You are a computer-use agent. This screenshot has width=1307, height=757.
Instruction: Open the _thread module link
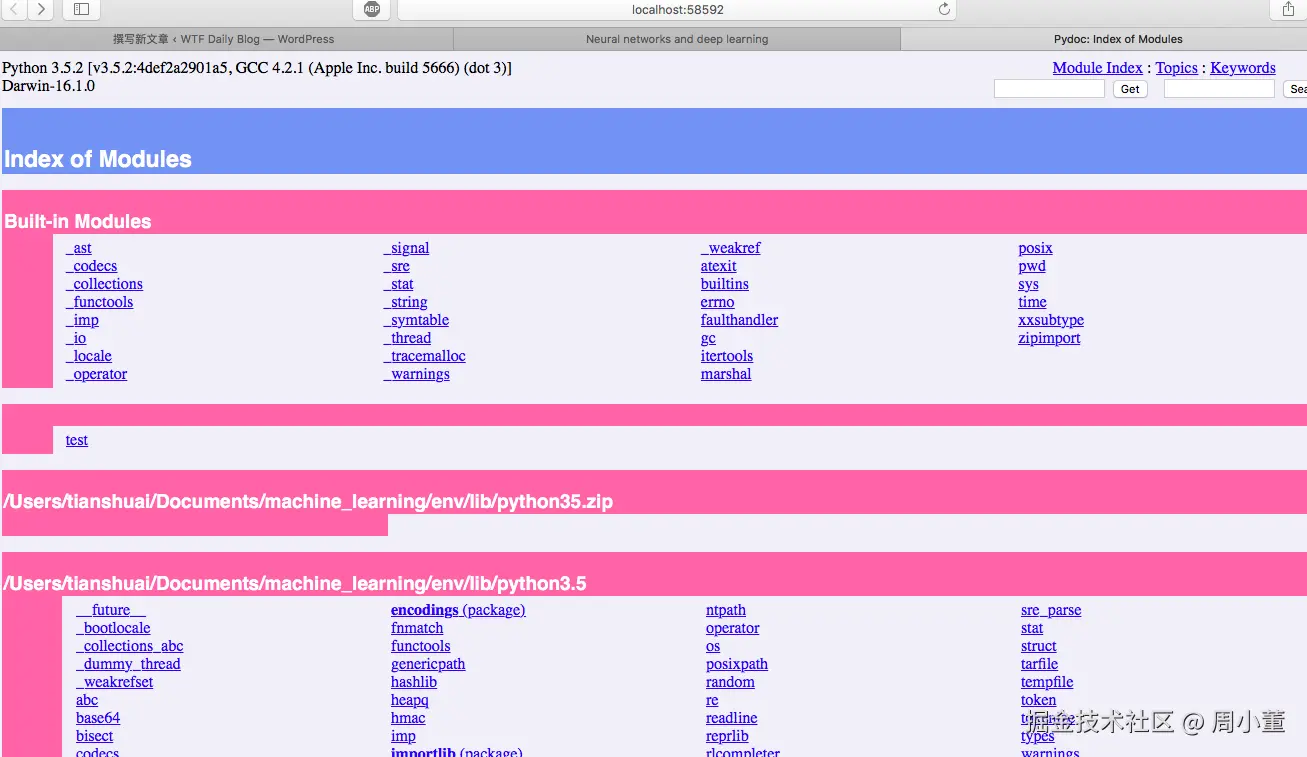tap(407, 338)
